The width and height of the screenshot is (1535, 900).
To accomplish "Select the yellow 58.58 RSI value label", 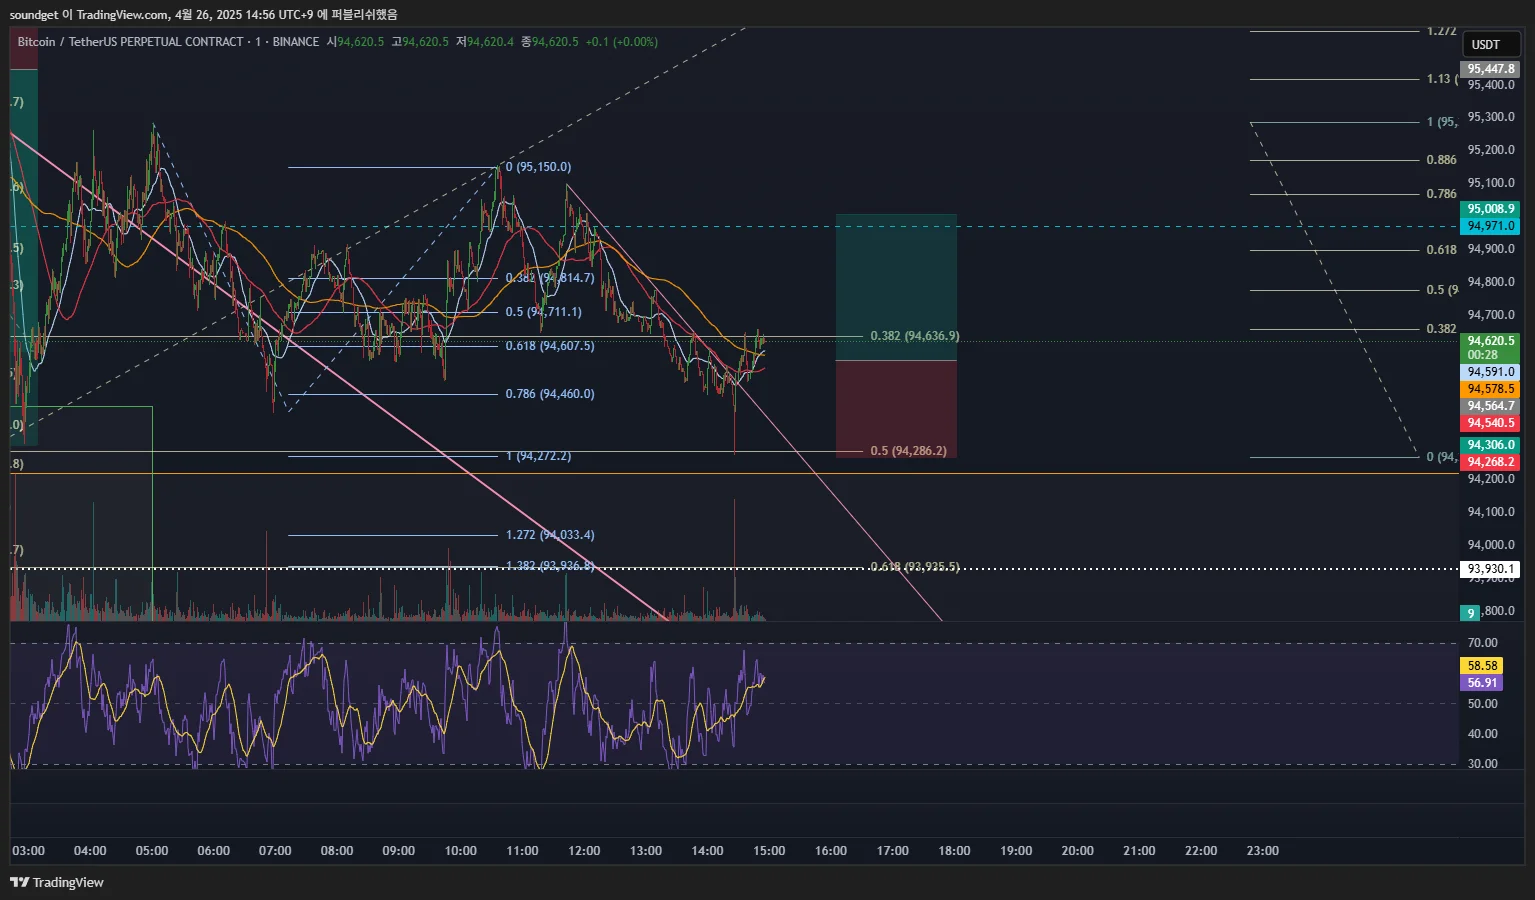I will tap(1482, 666).
